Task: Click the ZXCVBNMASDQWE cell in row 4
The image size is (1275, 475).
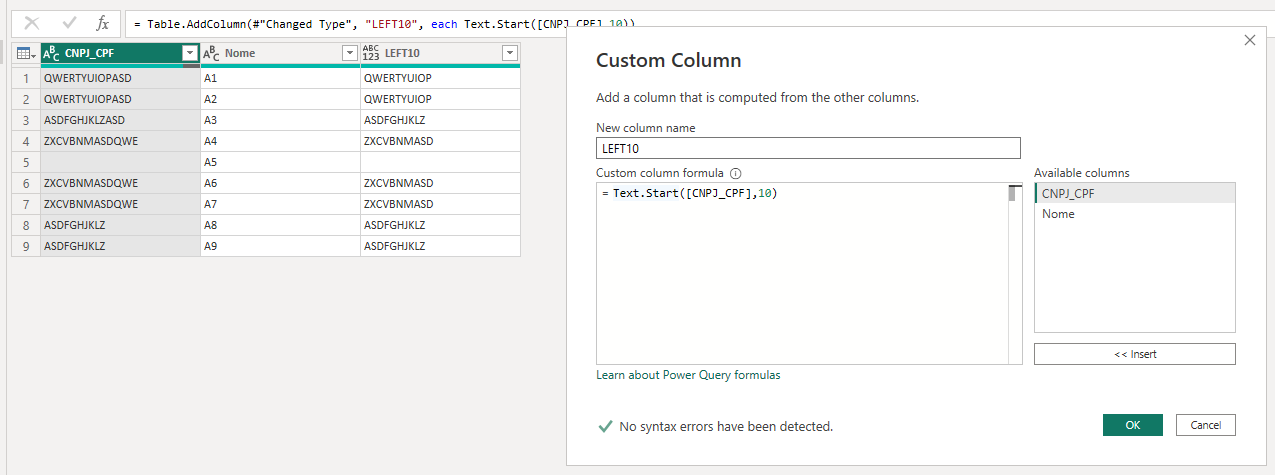Action: tap(120, 141)
